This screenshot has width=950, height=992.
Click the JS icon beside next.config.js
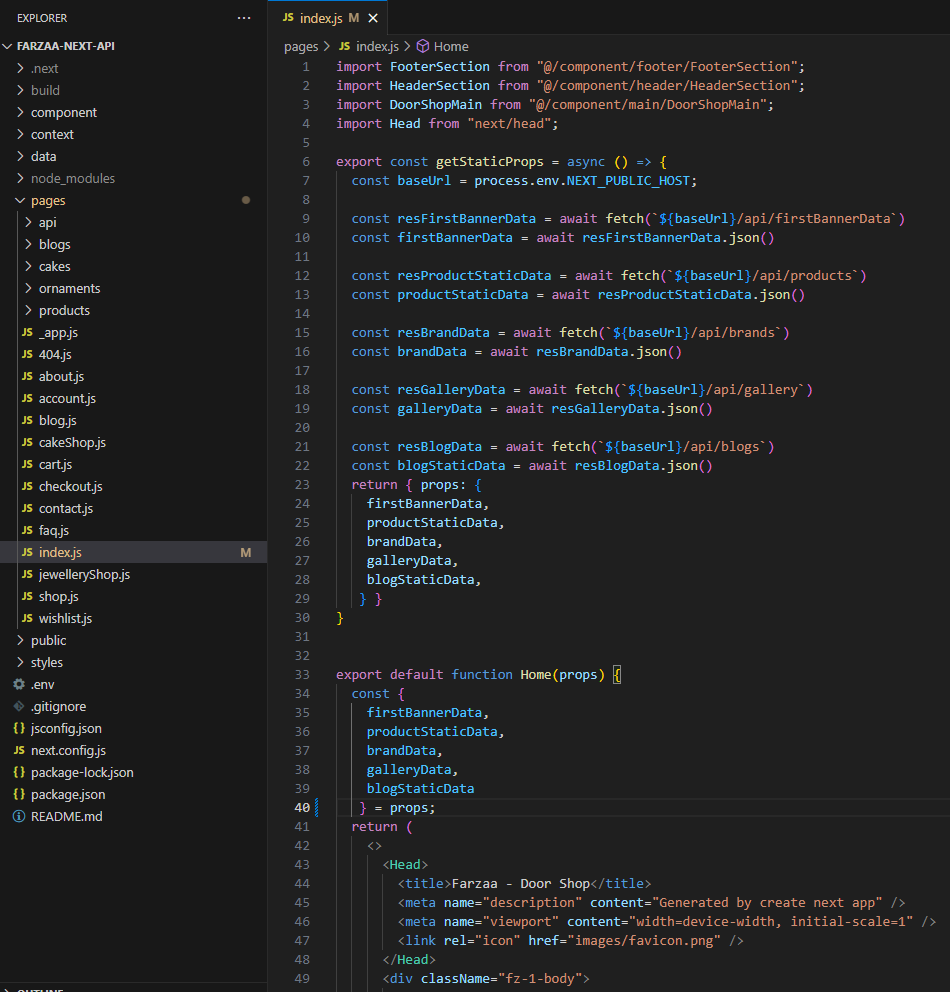click(x=19, y=750)
